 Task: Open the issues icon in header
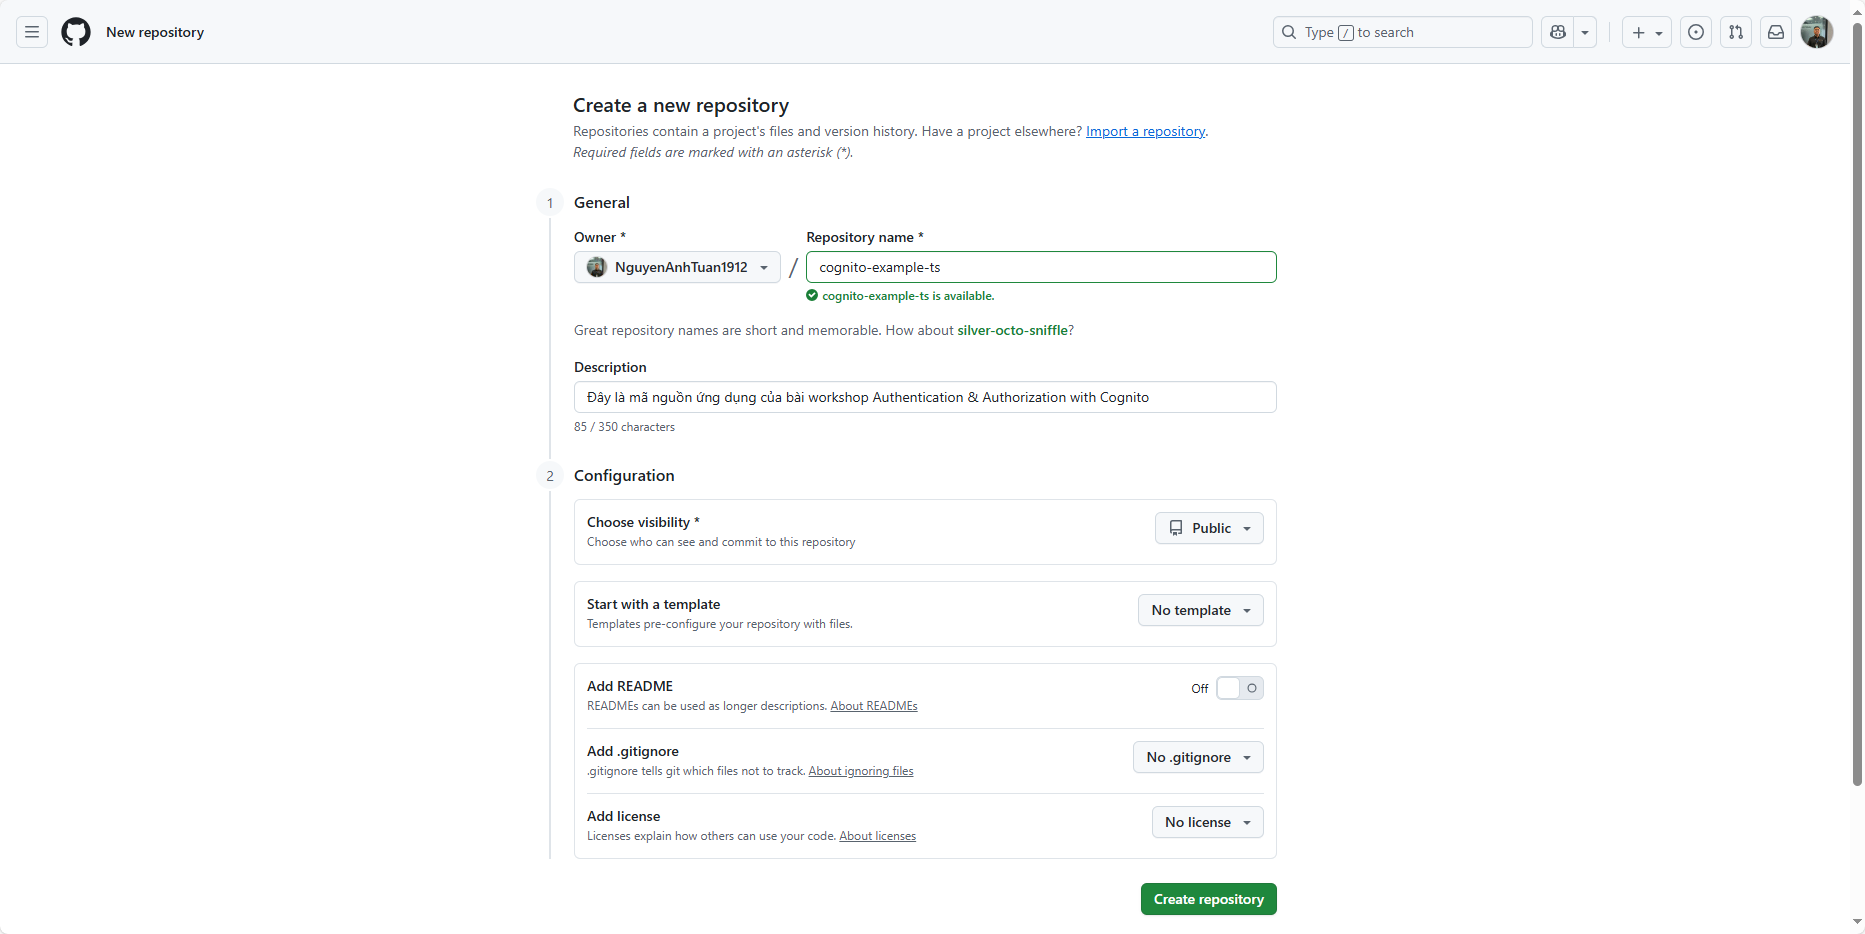1696,32
